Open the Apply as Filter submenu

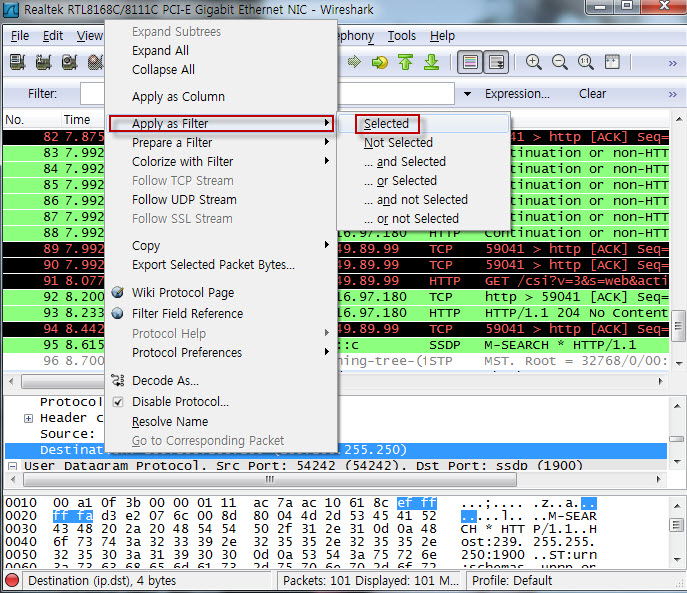tap(221, 124)
